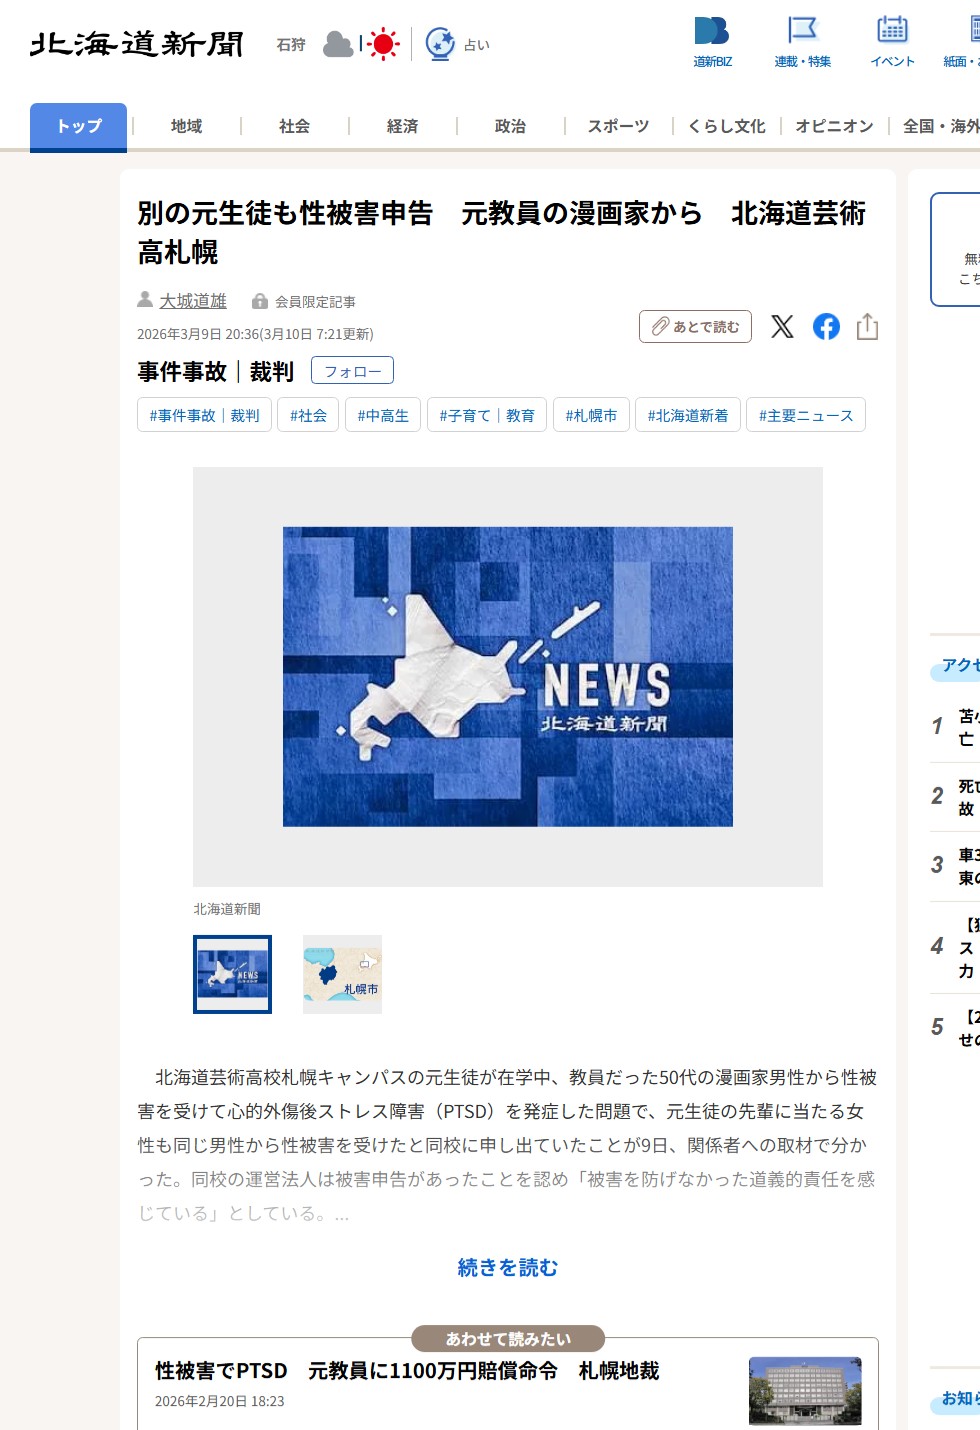980x1430 pixels.
Task: Save the article with あとで読む
Action: click(695, 327)
